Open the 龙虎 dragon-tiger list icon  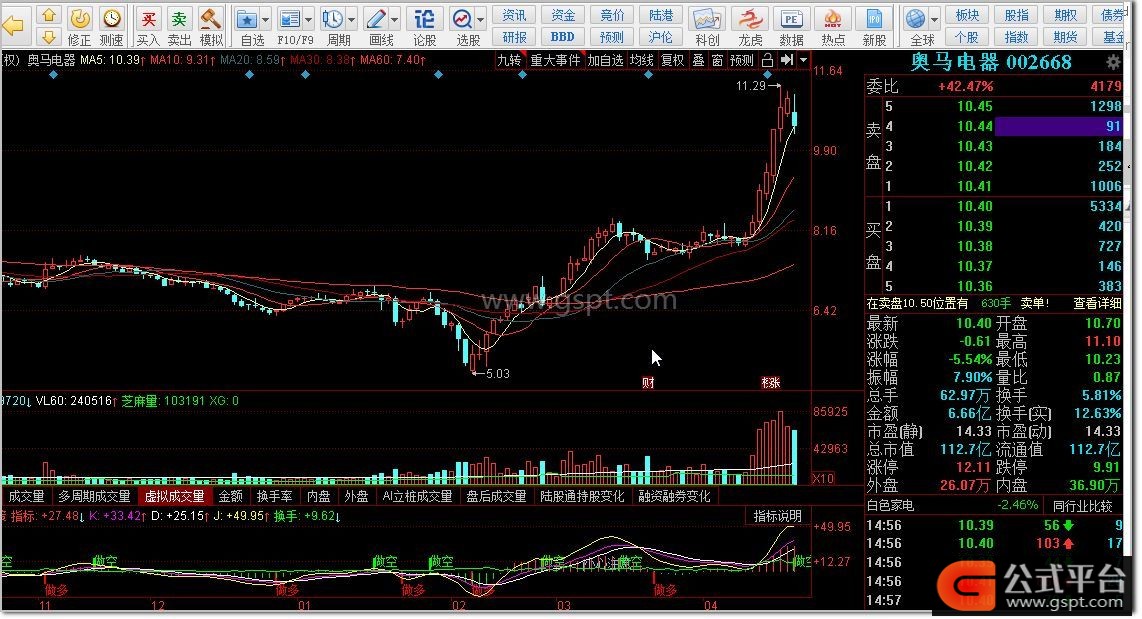pyautogui.click(x=750, y=25)
